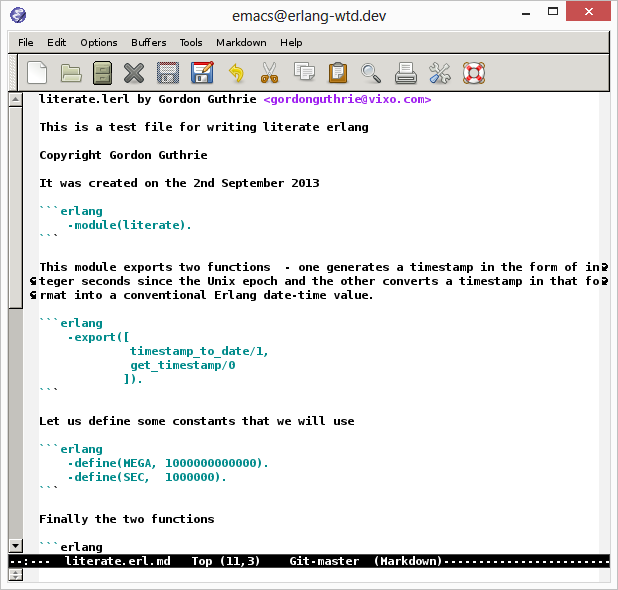The height and width of the screenshot is (590, 618).
Task: Open preferences with the tools icon
Action: [x=440, y=73]
